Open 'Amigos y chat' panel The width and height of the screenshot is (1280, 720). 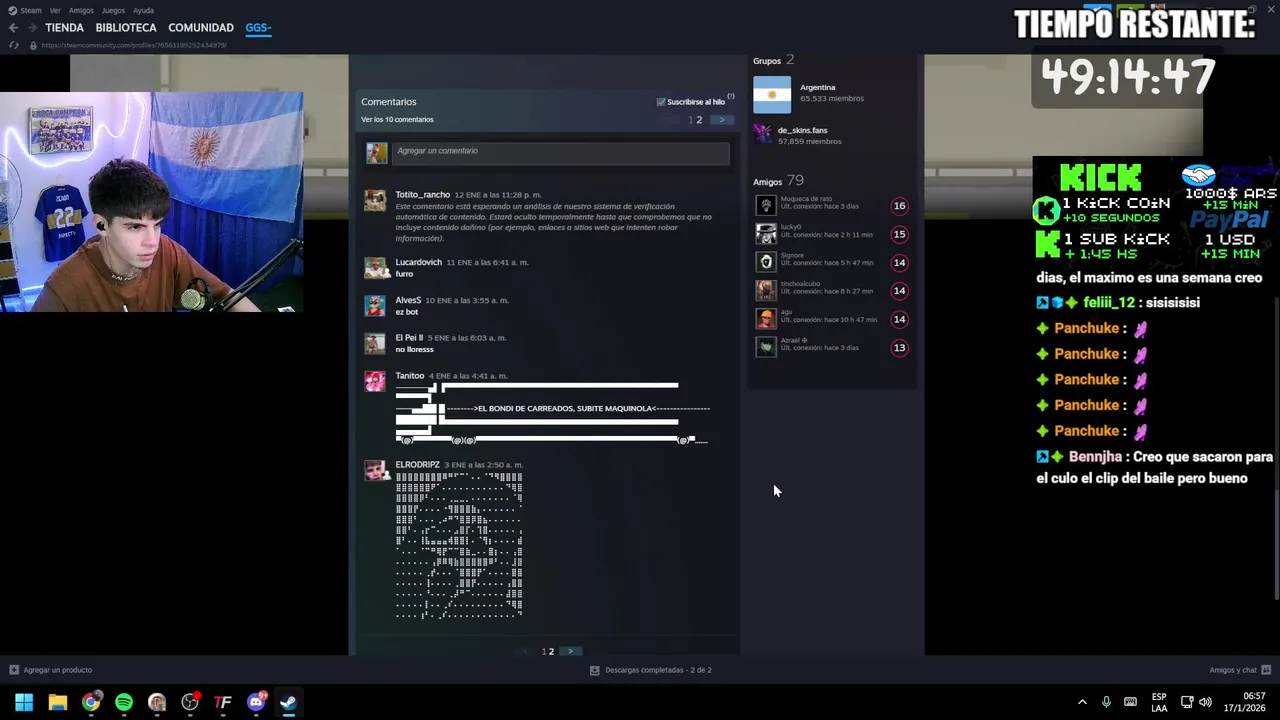point(1240,670)
